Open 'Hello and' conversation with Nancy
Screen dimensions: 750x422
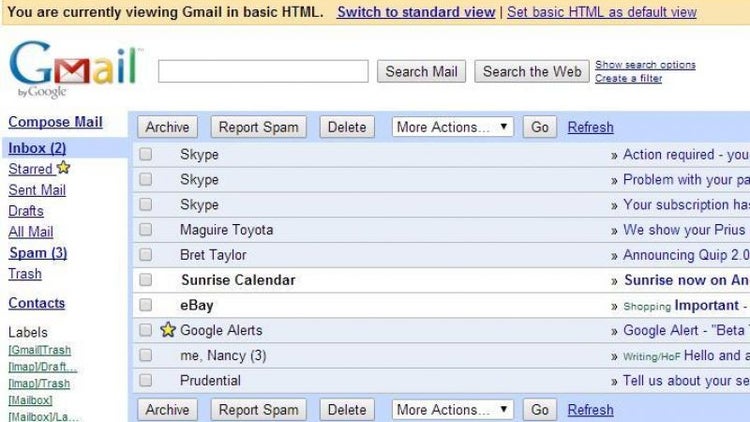click(x=717, y=355)
